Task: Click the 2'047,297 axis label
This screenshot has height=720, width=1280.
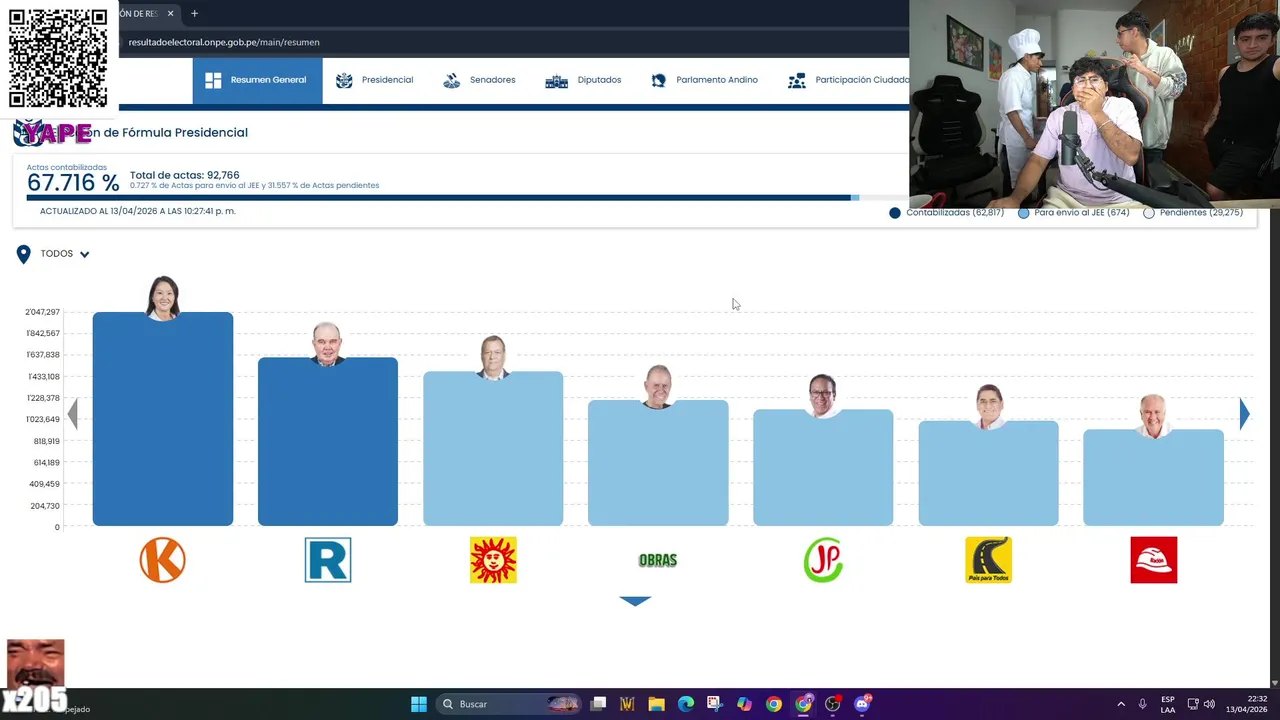Action: [x=43, y=312]
